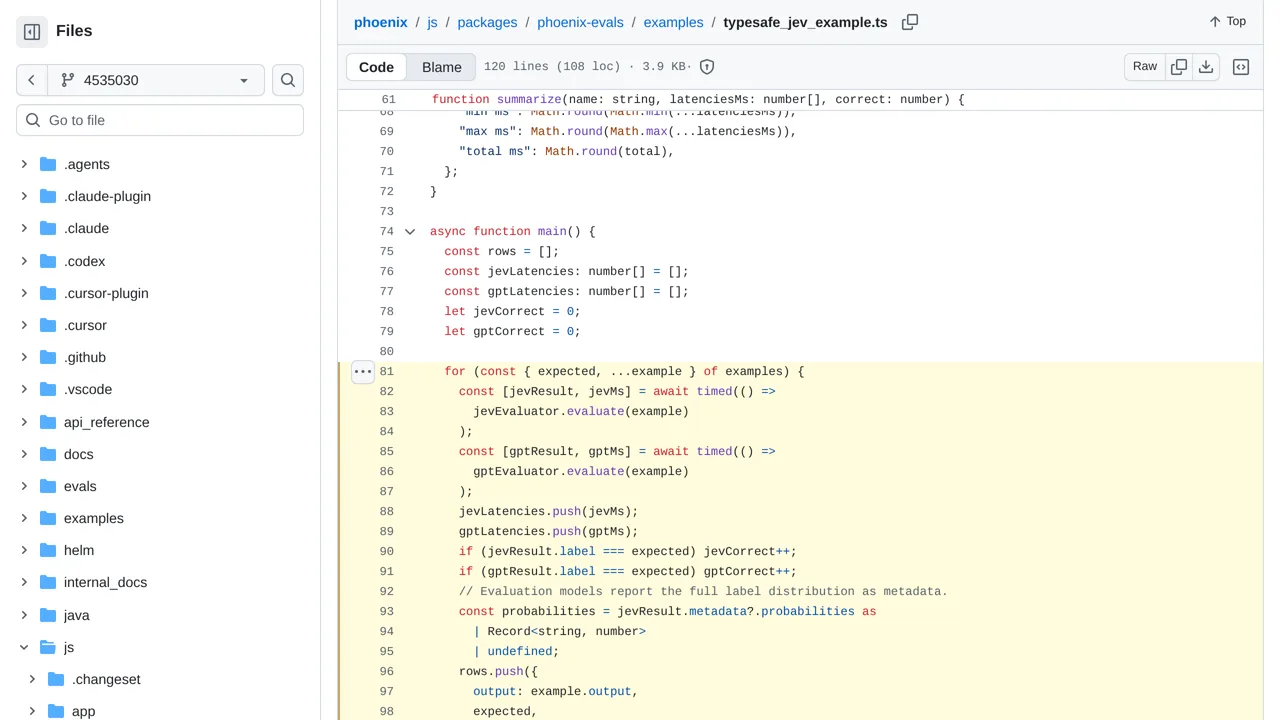
Task: Open the js breadcrumb link
Action: [x=433, y=22]
